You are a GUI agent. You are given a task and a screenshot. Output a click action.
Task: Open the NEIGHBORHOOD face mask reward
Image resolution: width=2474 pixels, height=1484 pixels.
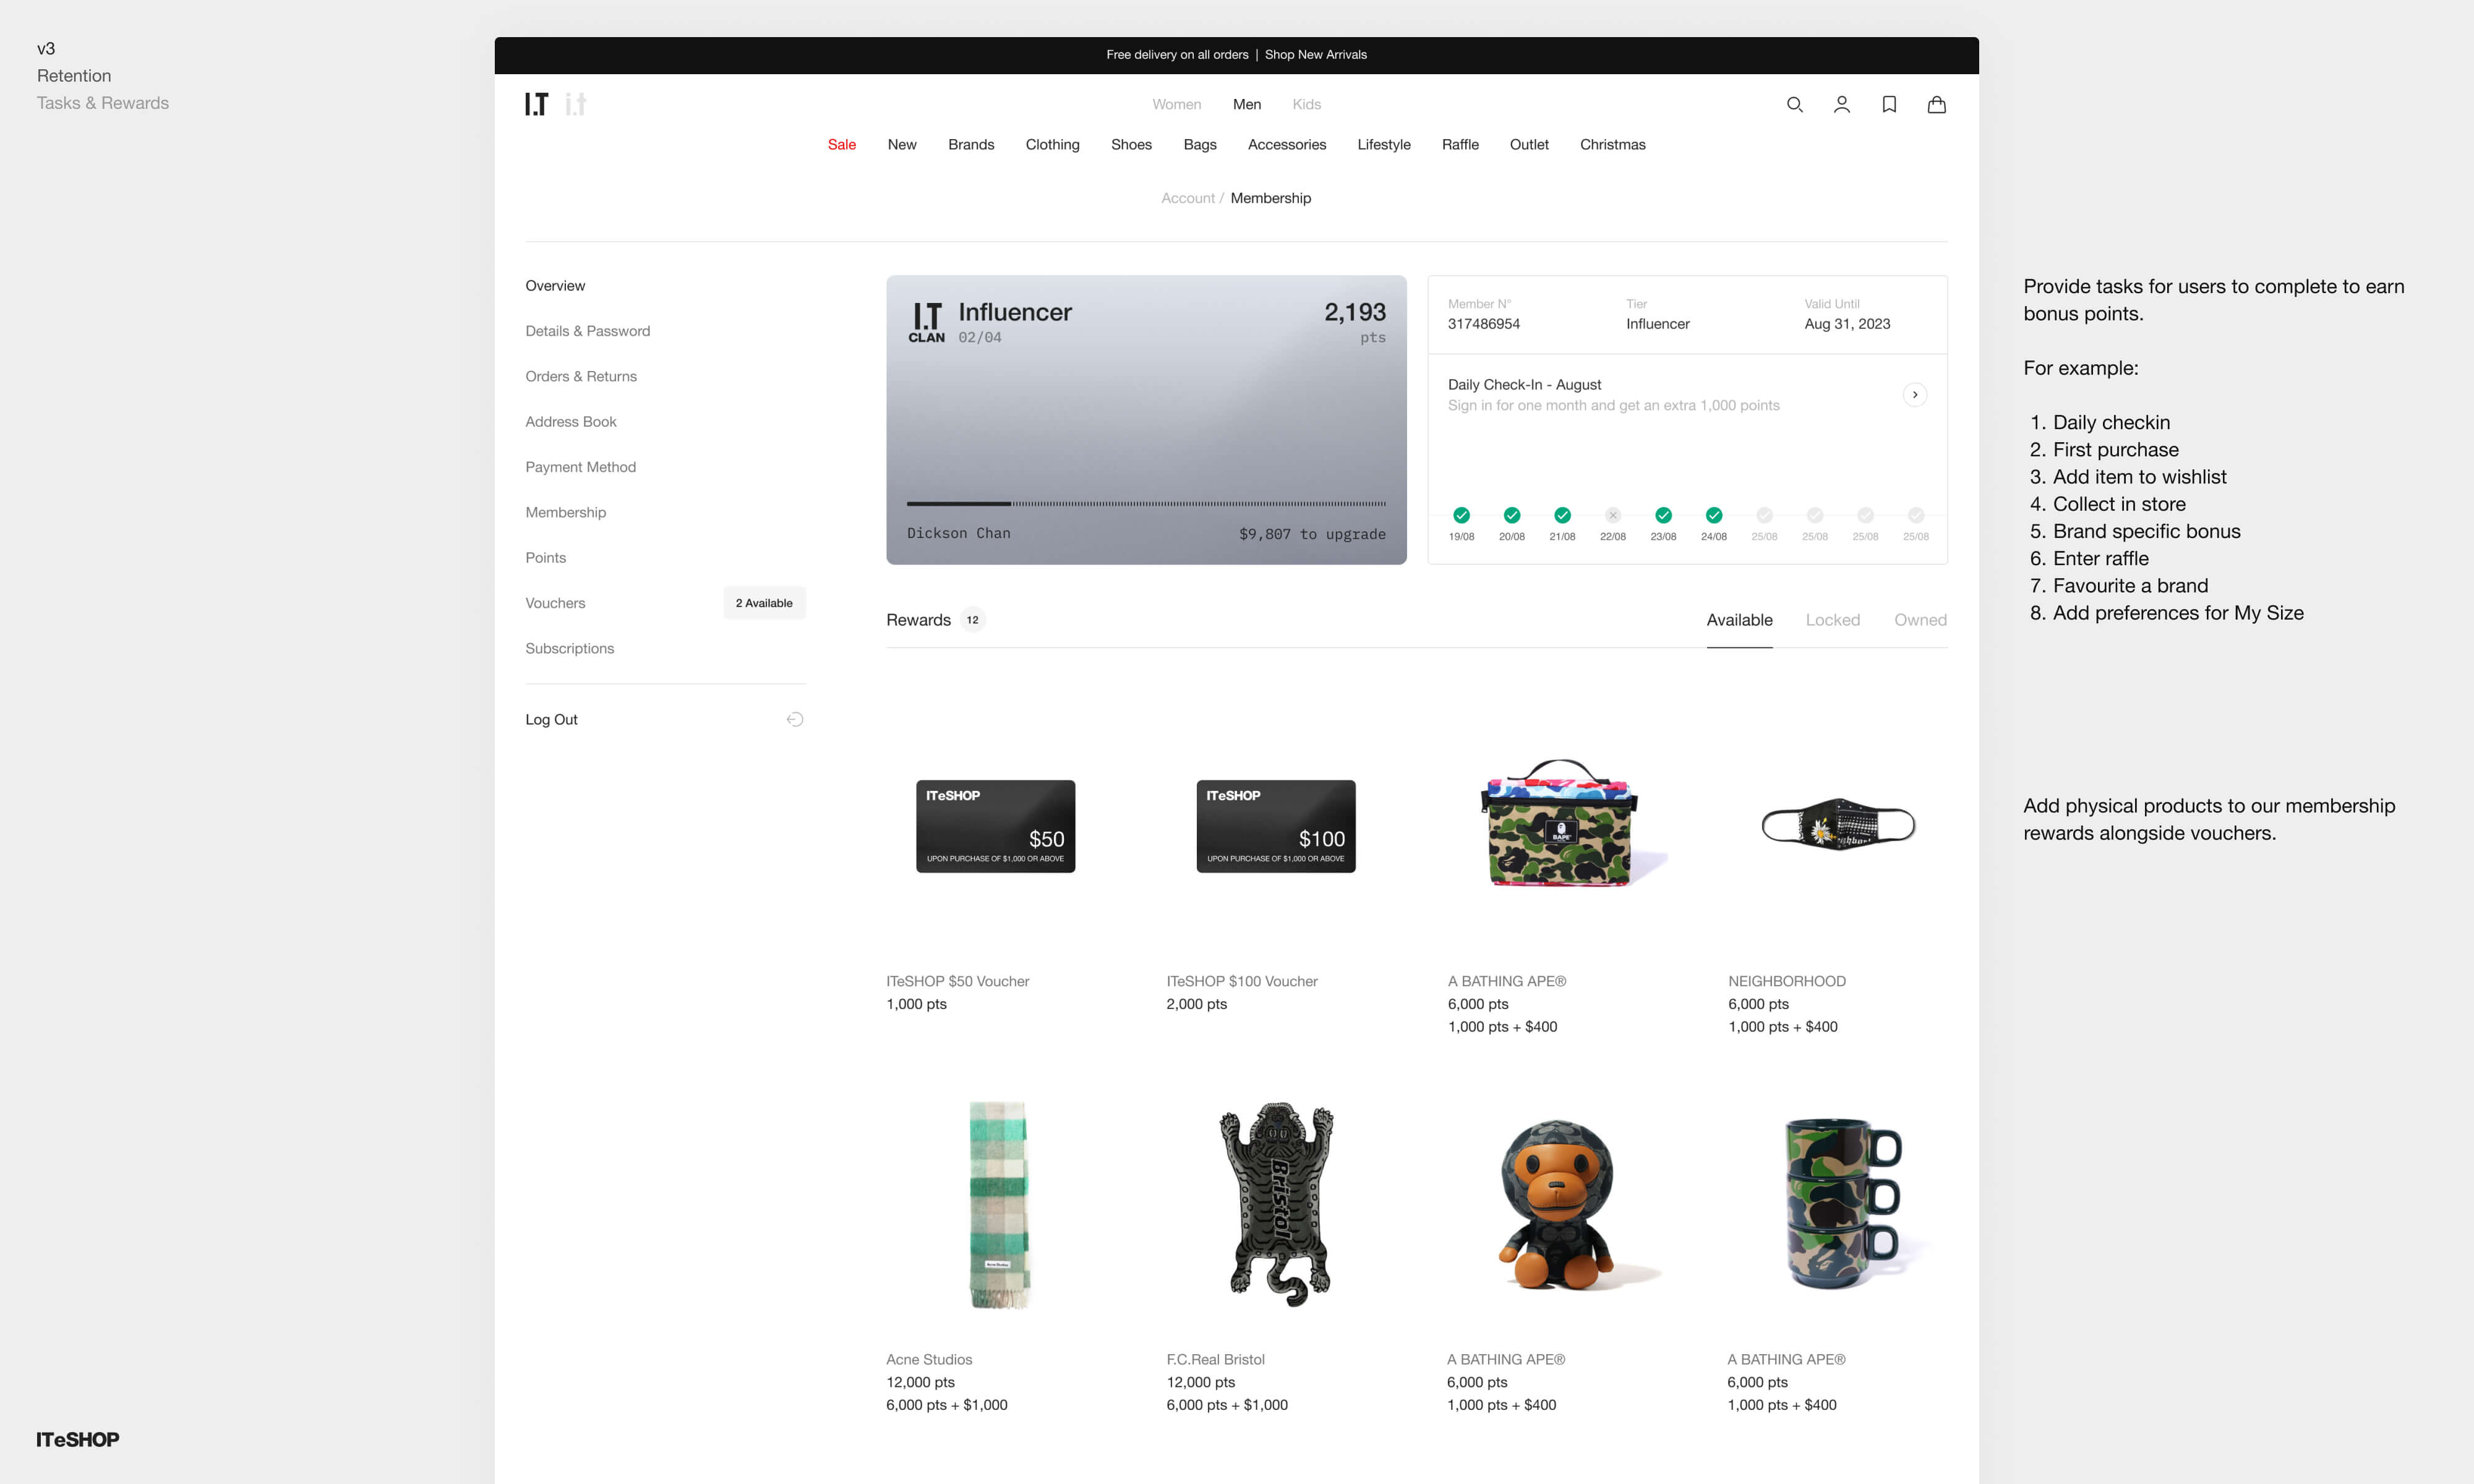point(1838,825)
